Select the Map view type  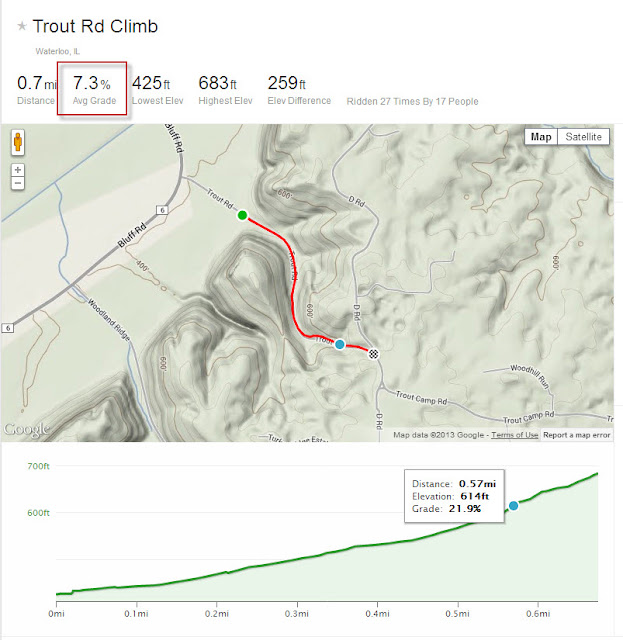tap(541, 137)
